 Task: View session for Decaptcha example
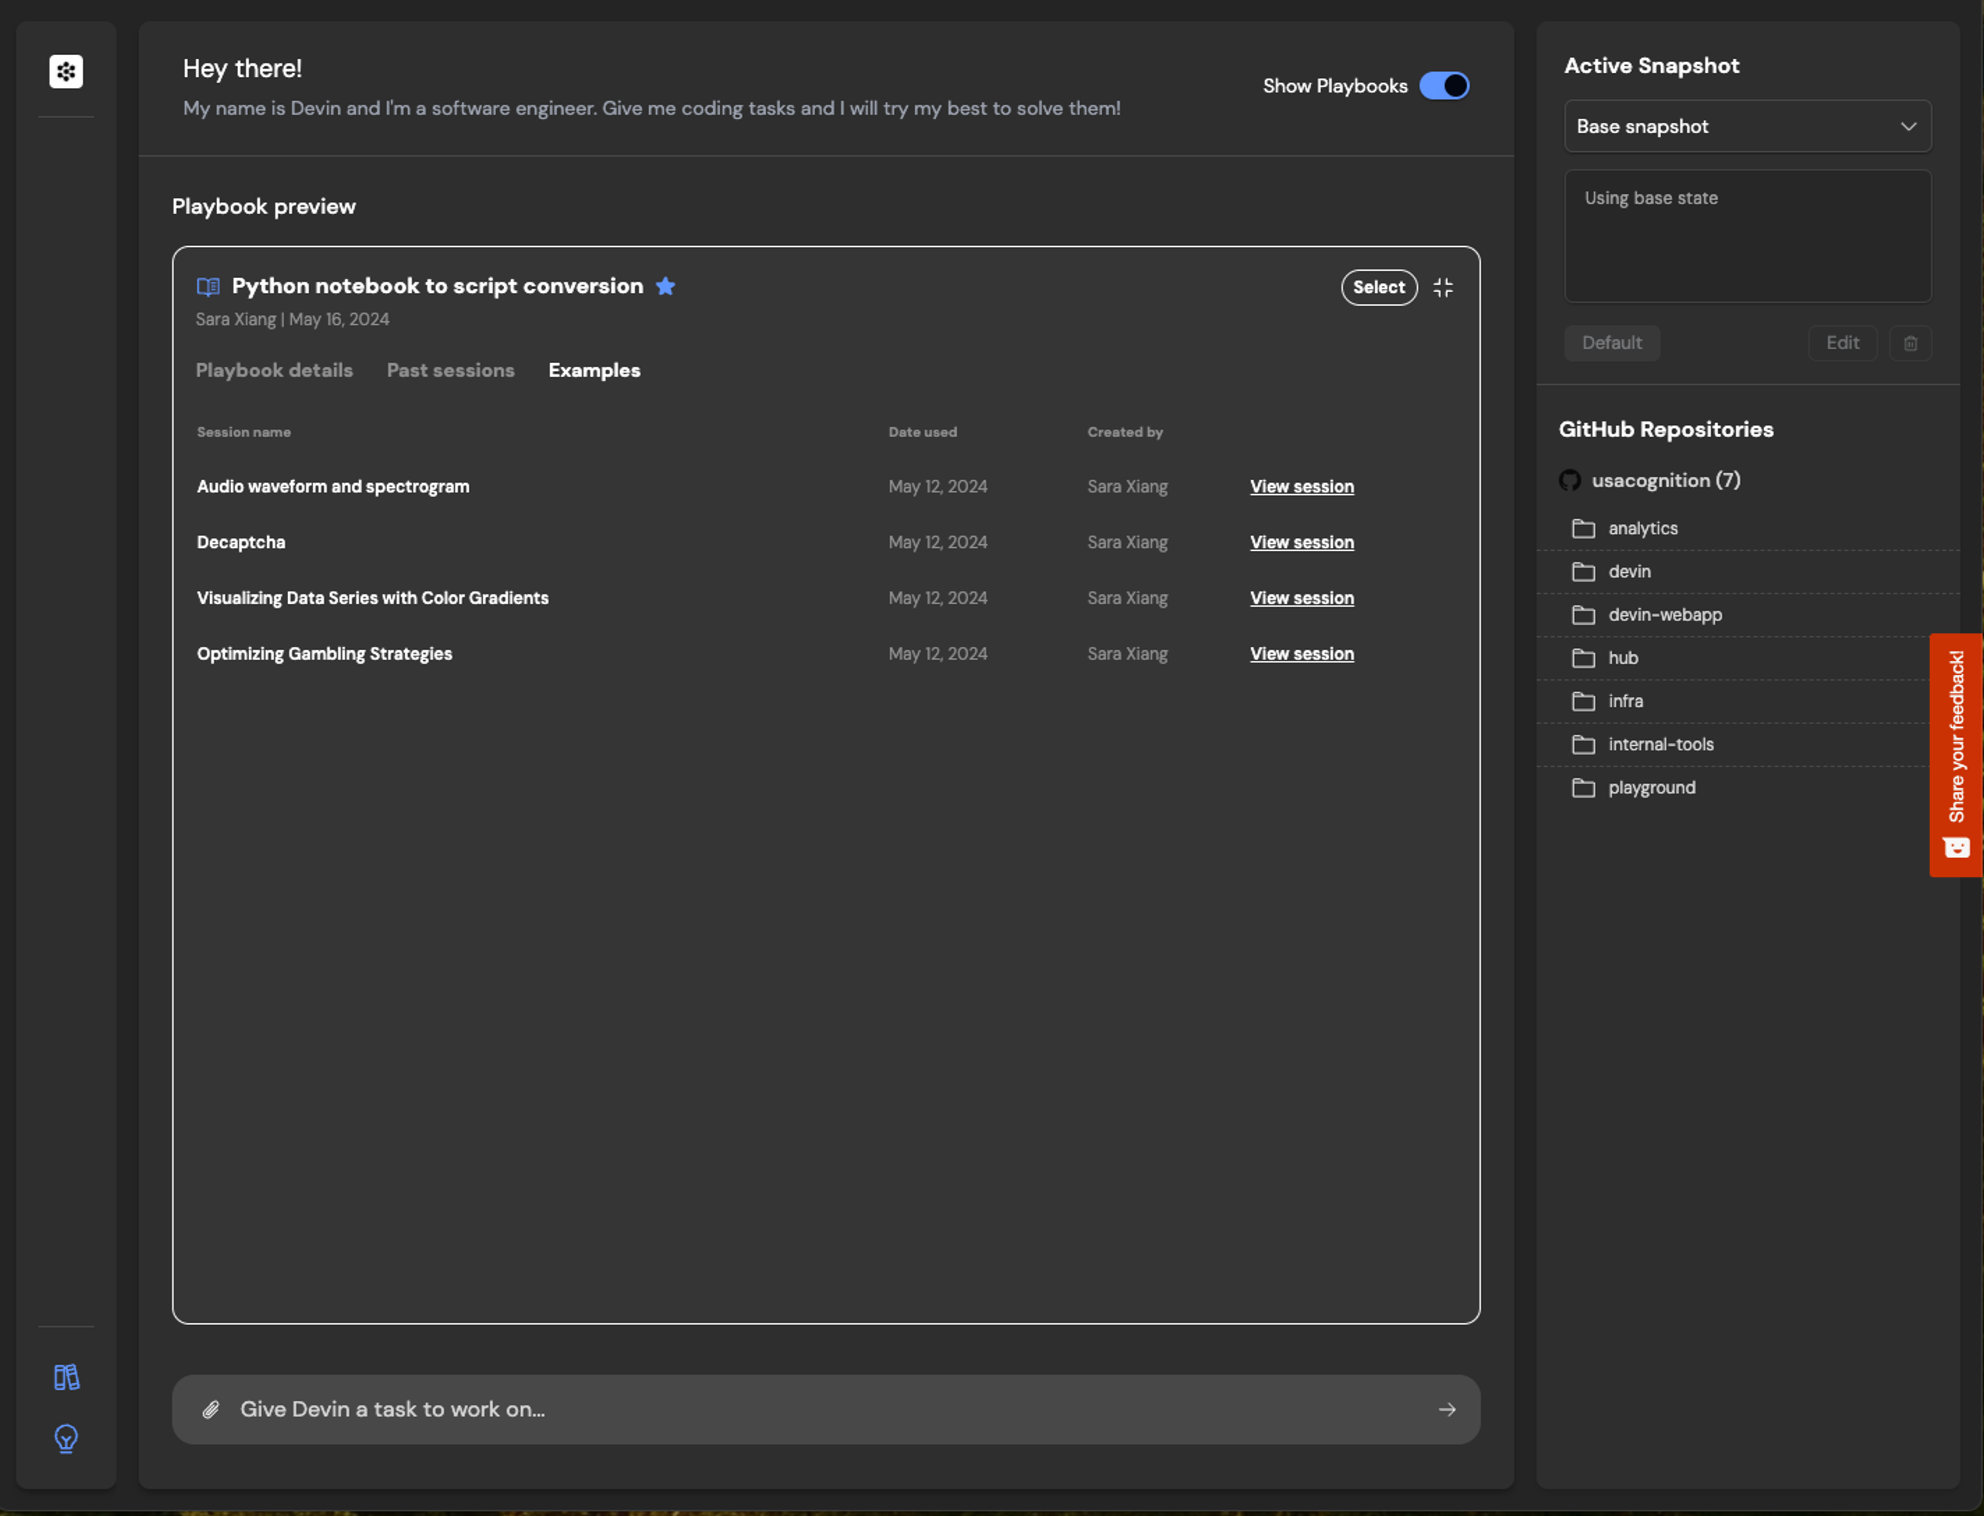tap(1301, 542)
